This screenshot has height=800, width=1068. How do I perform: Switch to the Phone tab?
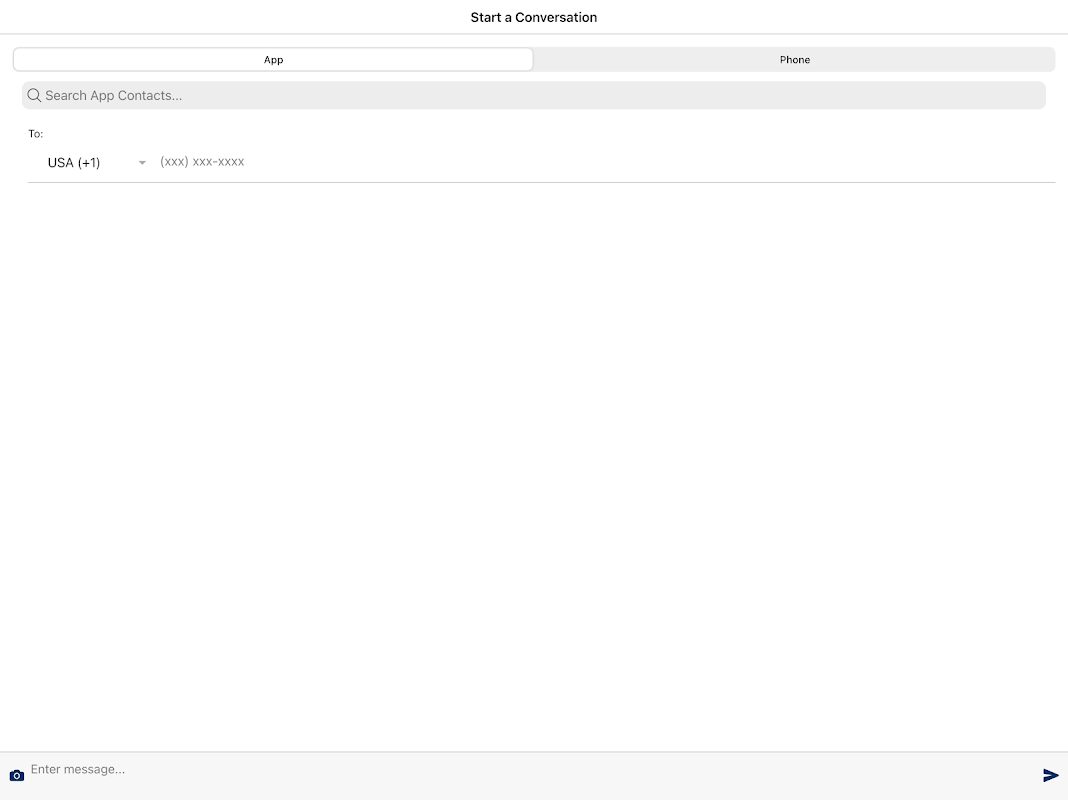(x=794, y=59)
